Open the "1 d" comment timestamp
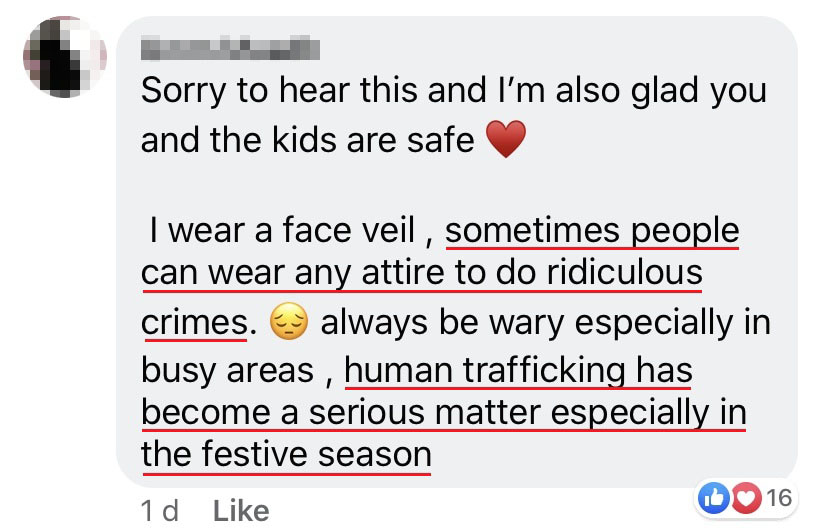Screen dimensions: 828x532 pos(158,511)
